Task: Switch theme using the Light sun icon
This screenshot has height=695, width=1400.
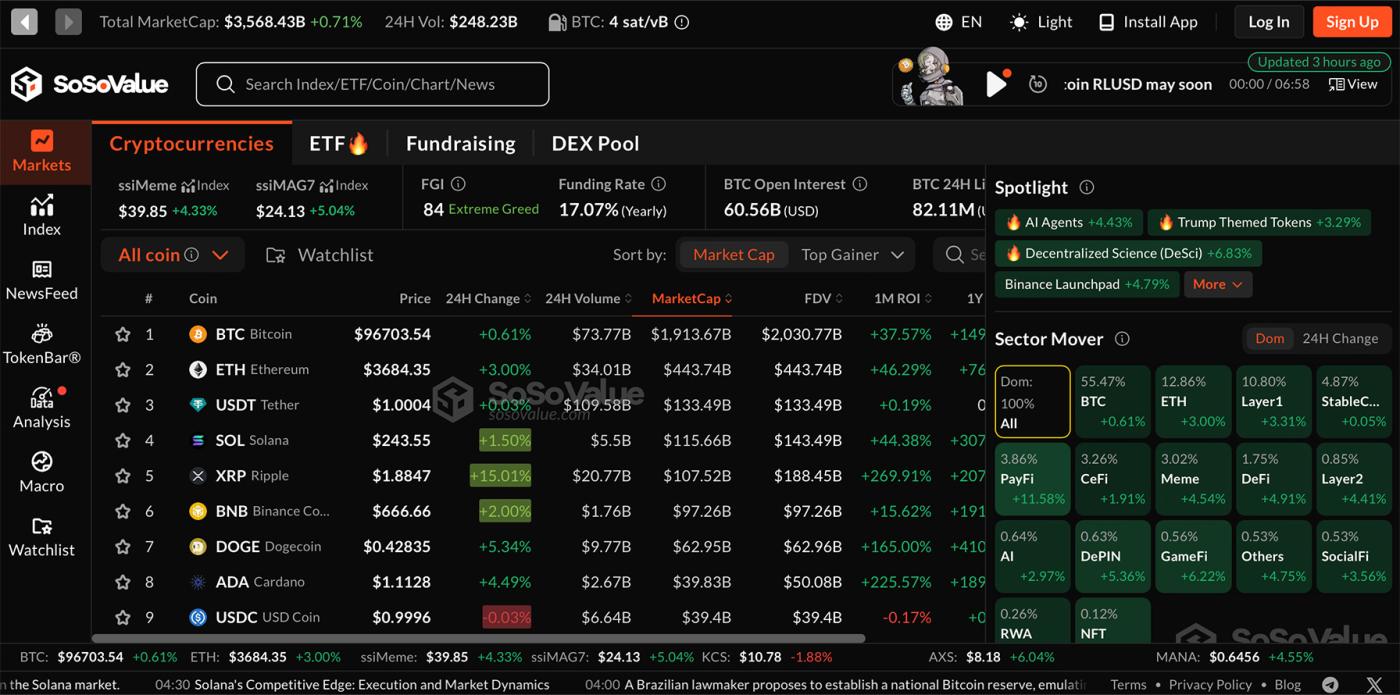Action: [1041, 22]
